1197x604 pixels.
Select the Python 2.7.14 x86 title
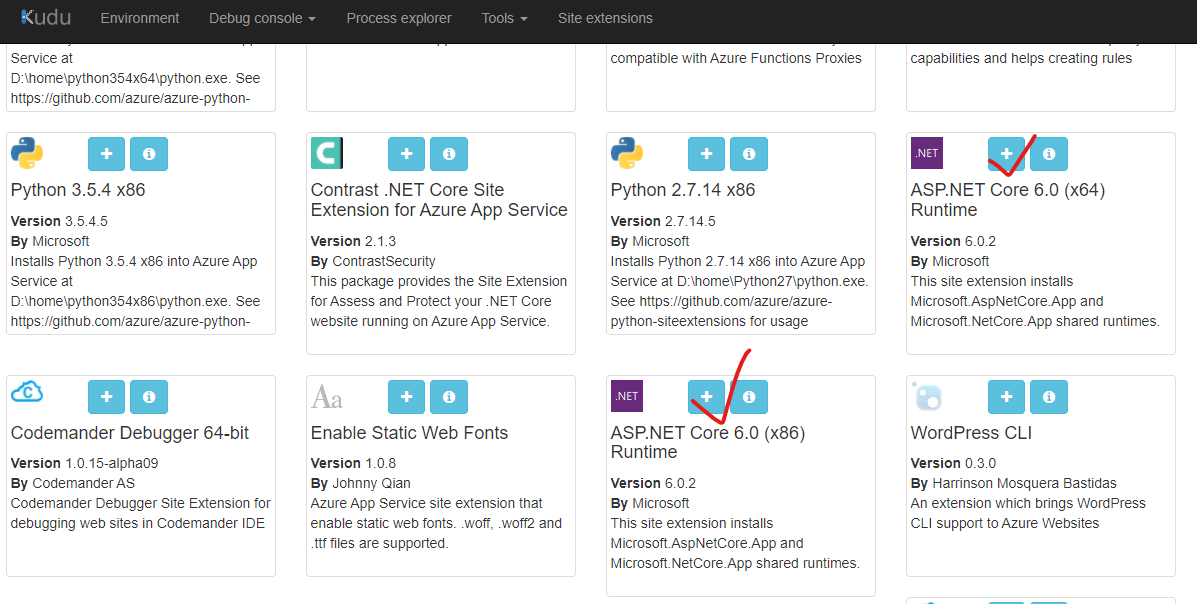[683, 190]
